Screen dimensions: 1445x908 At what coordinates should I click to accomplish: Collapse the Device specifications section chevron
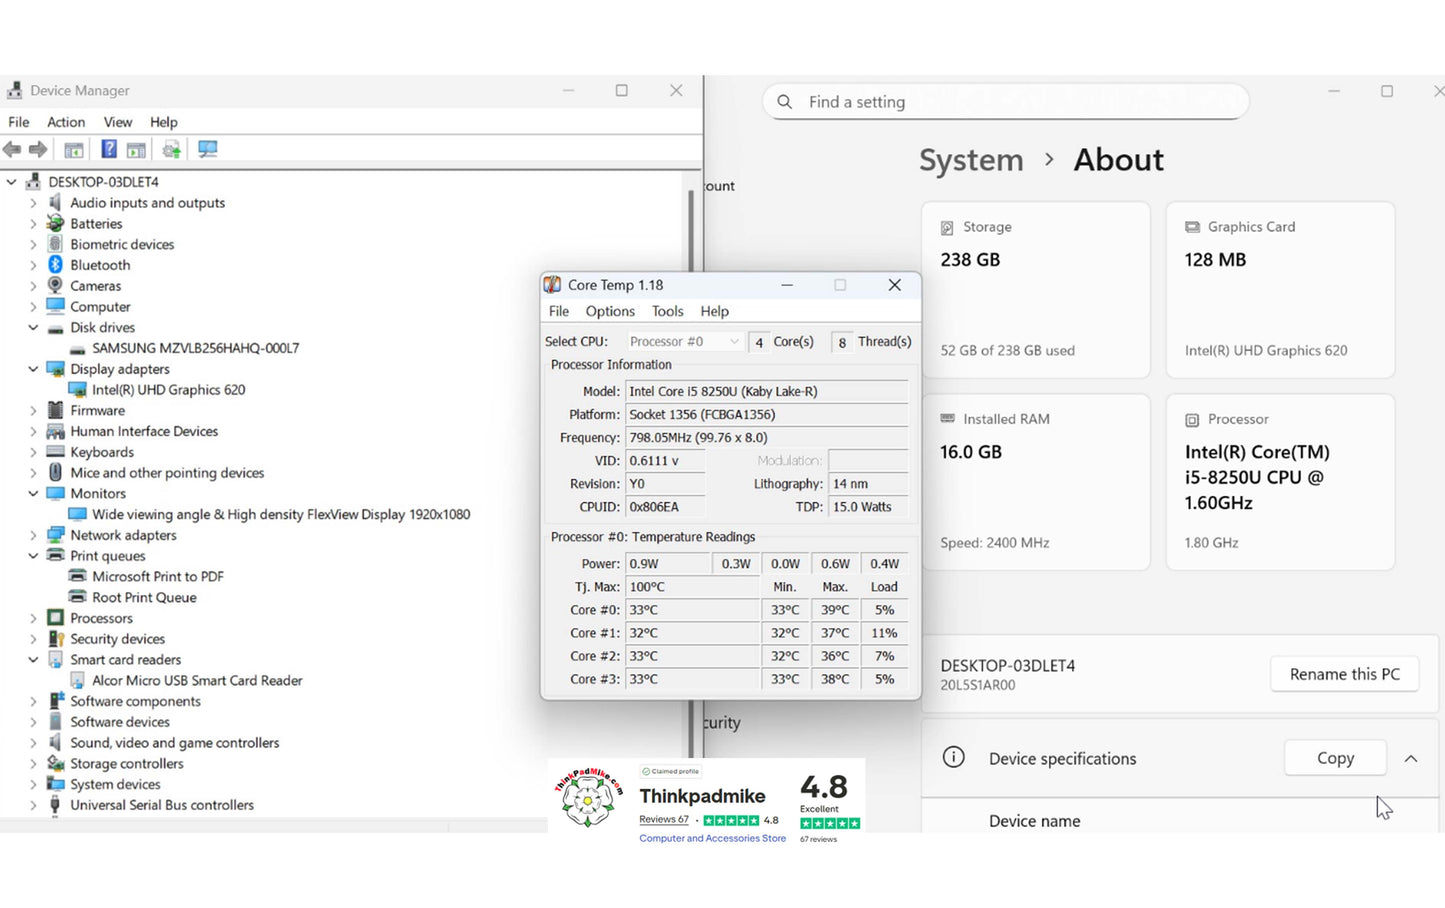(1411, 758)
